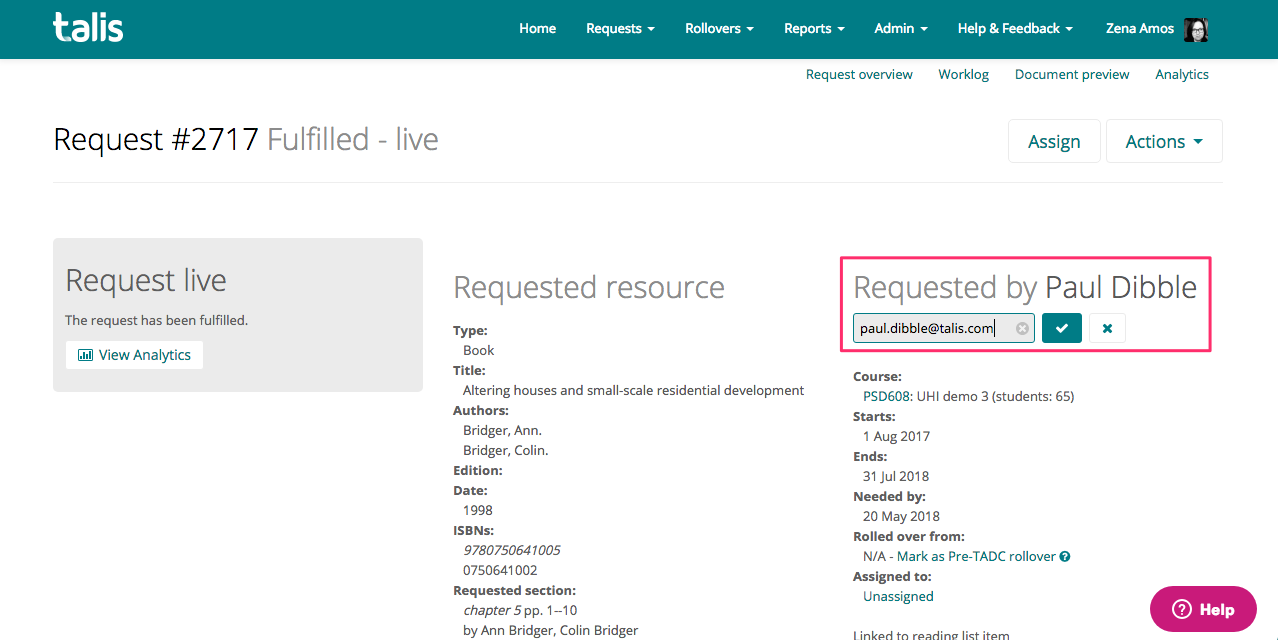Image resolution: width=1278 pixels, height=640 pixels.
Task: Open the PSD608 course link
Action: 886,396
